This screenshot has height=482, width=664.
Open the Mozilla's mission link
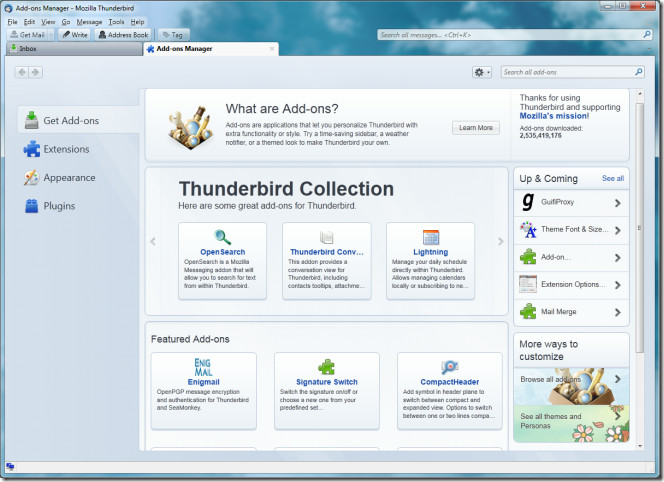pos(554,116)
